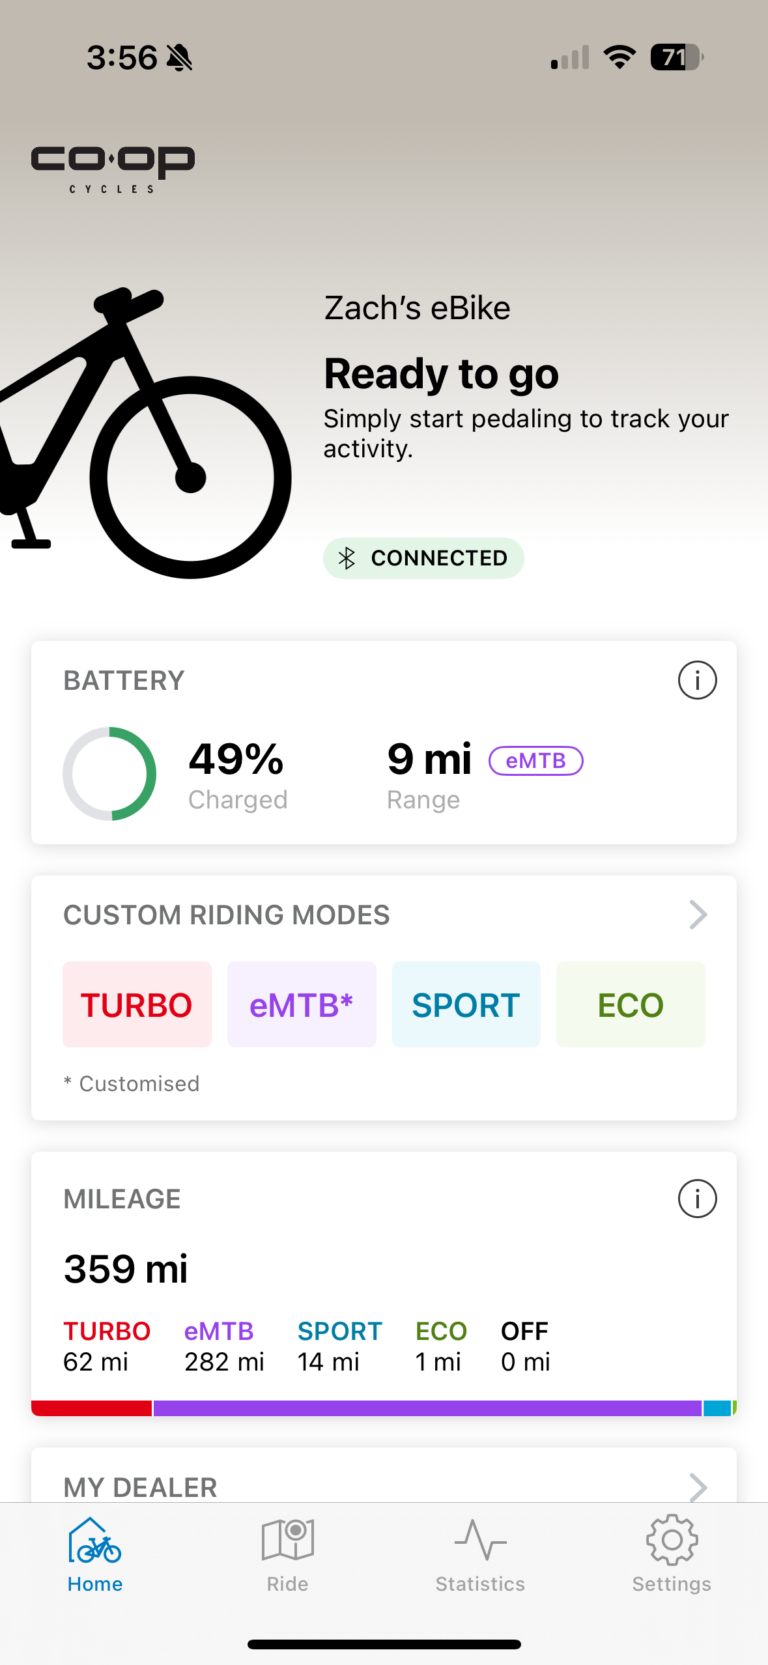Screen dimensions: 768x1665
Task: Tap the 359 mi total mileage
Action: (x=126, y=1269)
